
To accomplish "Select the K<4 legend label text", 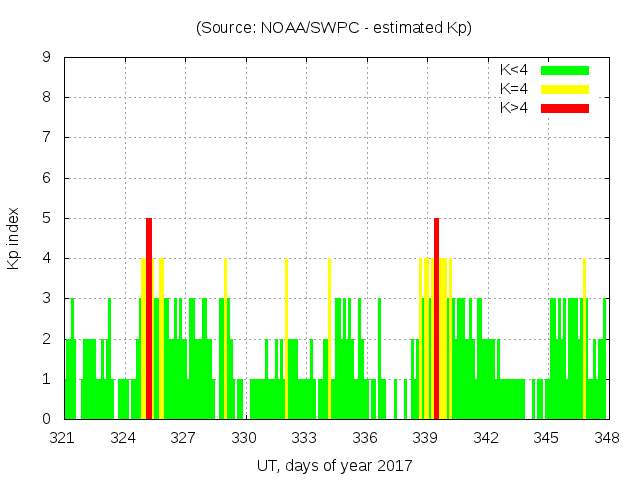I will (515, 70).
